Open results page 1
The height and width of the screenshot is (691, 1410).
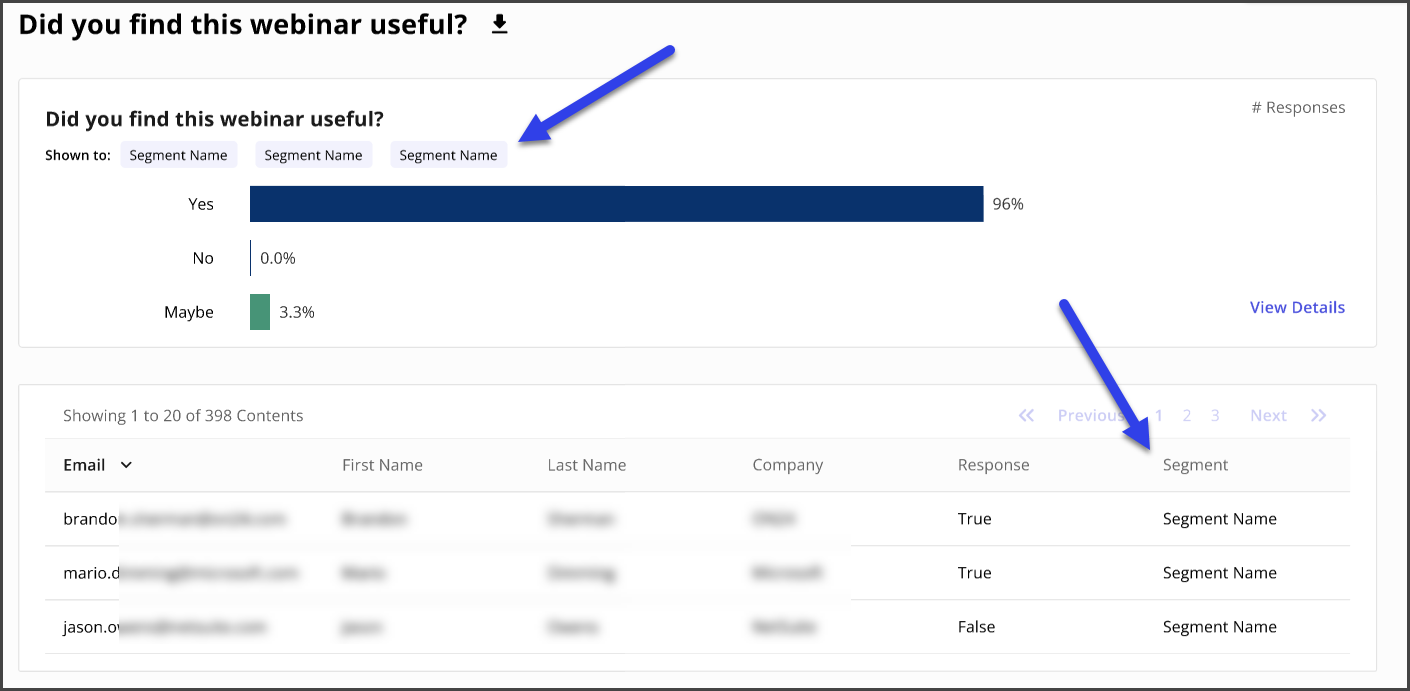click(1159, 416)
